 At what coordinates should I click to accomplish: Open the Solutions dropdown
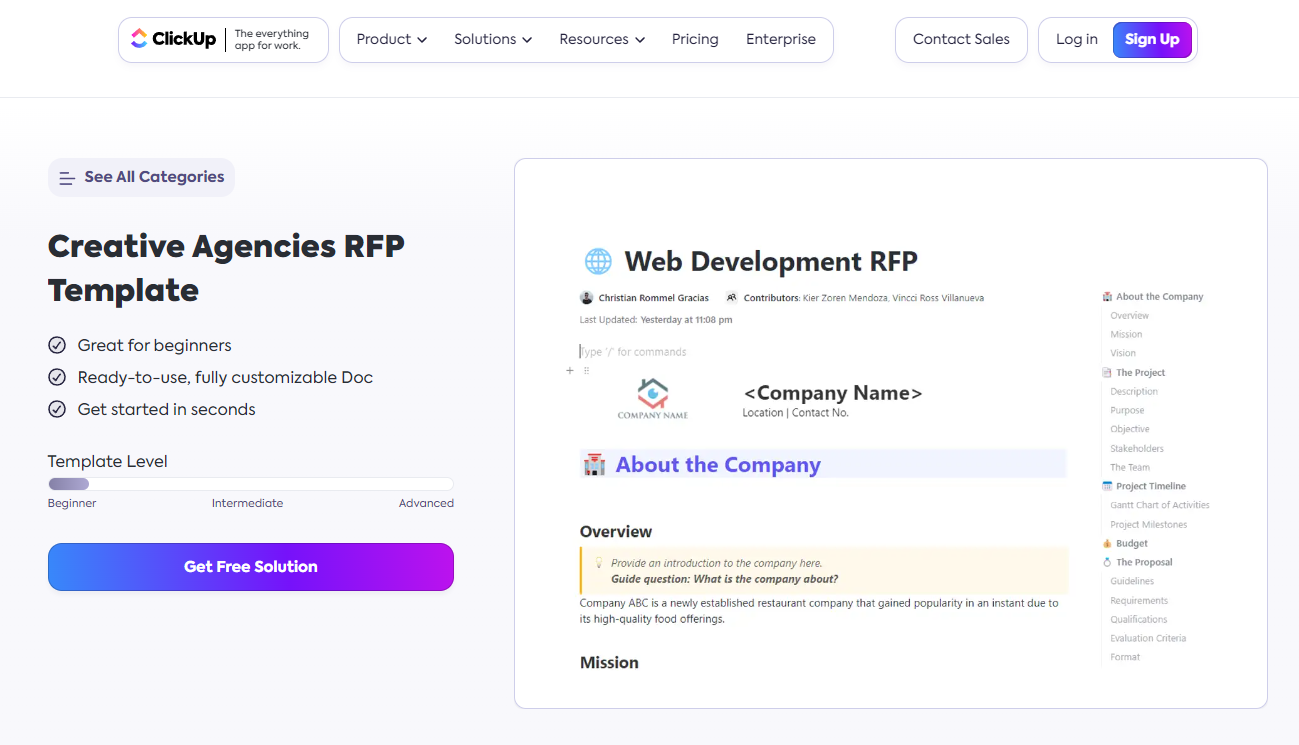[492, 39]
